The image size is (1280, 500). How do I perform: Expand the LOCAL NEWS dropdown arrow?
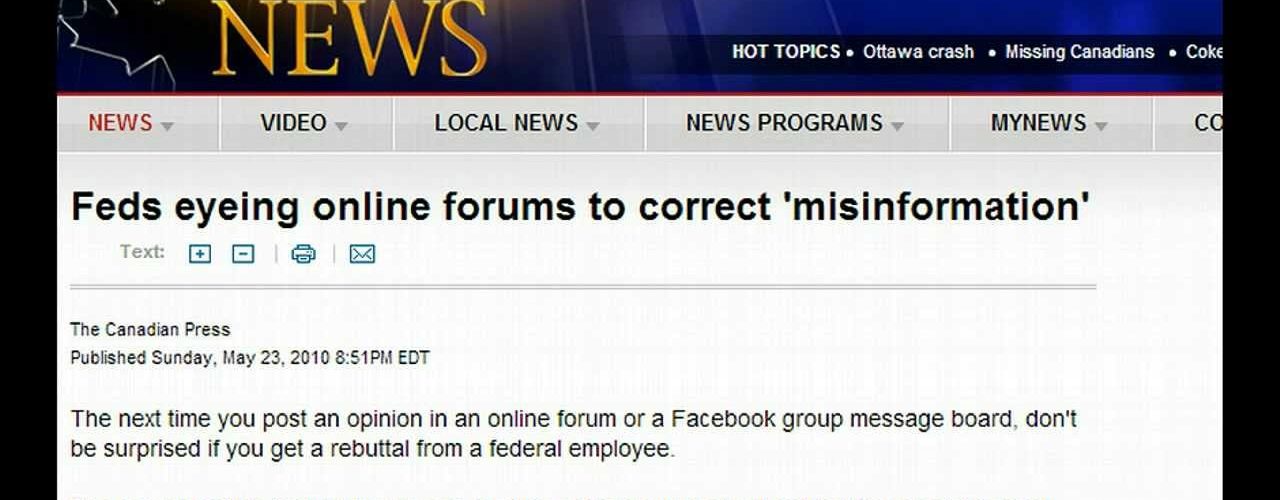[593, 127]
